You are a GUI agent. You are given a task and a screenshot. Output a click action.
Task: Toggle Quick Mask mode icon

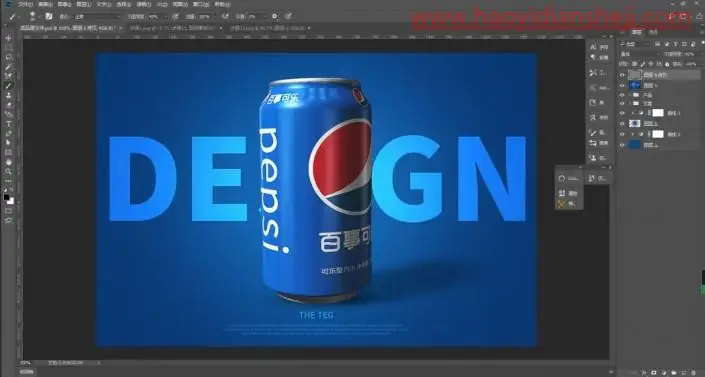(9, 211)
